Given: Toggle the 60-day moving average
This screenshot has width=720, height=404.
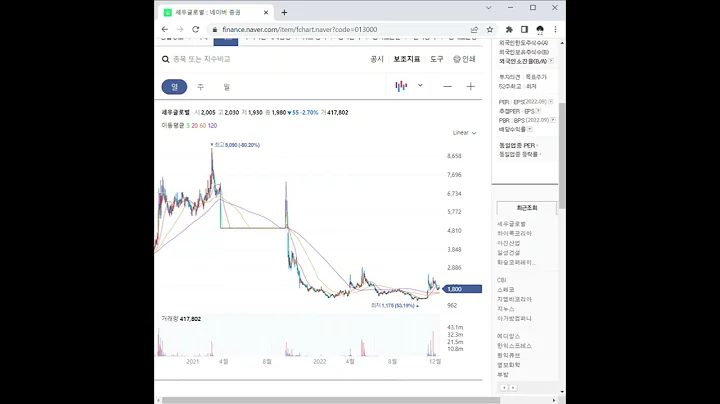Looking at the screenshot, I should pyautogui.click(x=202, y=125).
